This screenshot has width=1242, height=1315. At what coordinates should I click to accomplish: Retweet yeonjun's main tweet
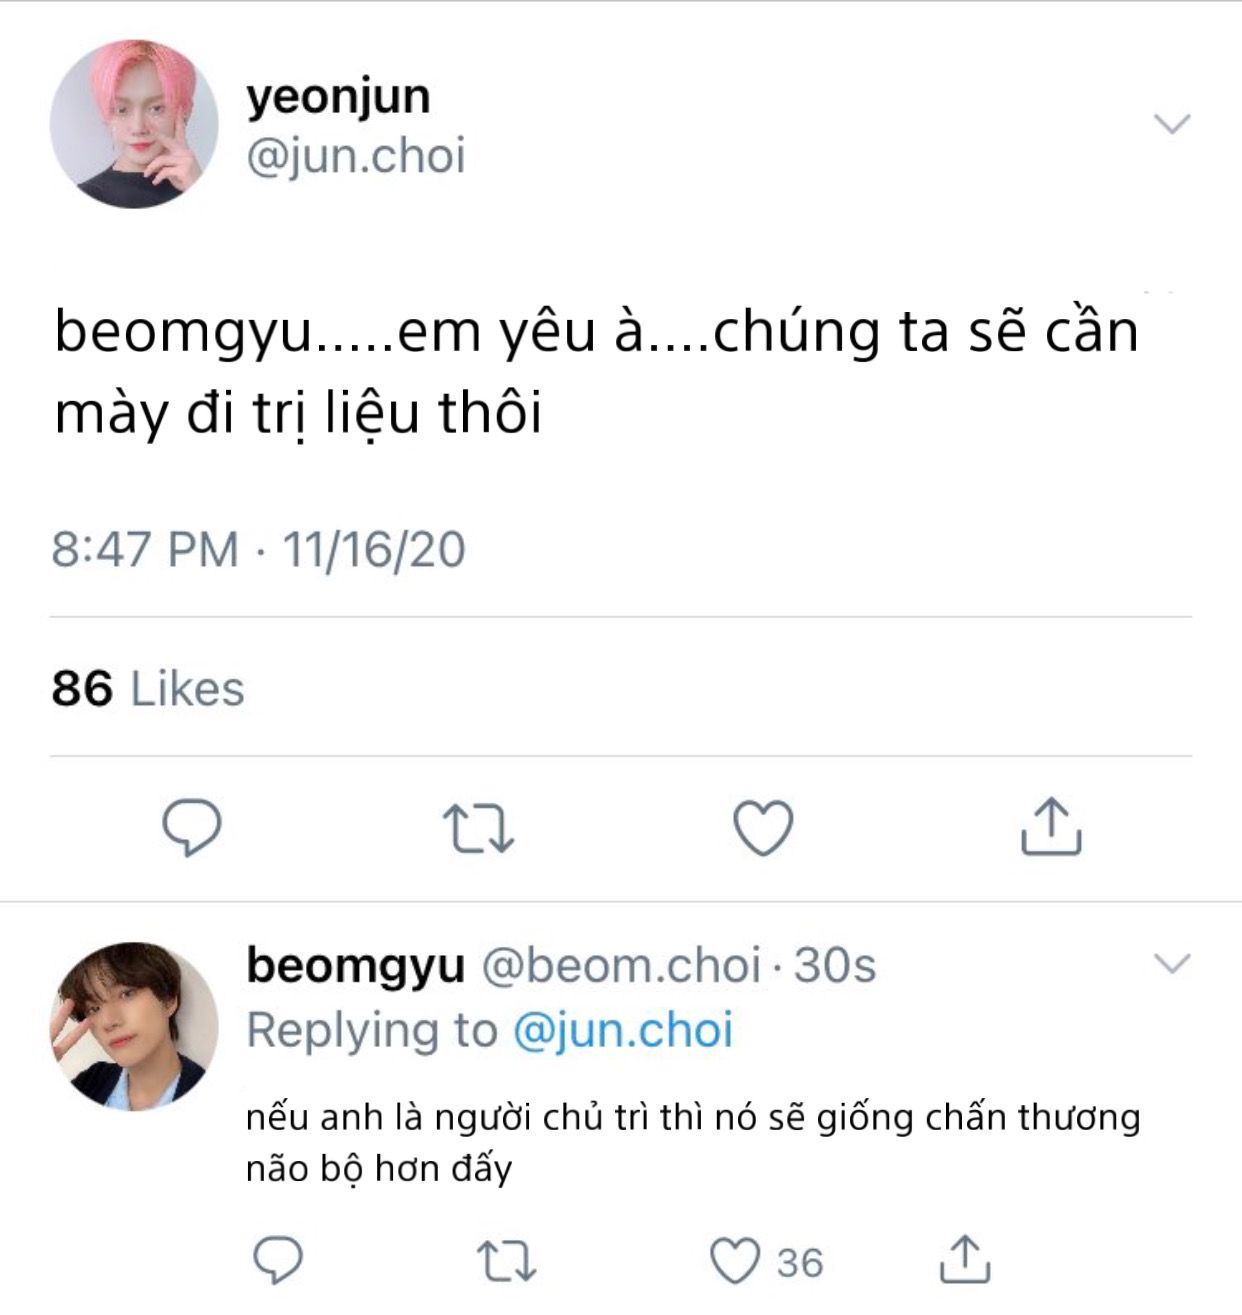(478, 829)
